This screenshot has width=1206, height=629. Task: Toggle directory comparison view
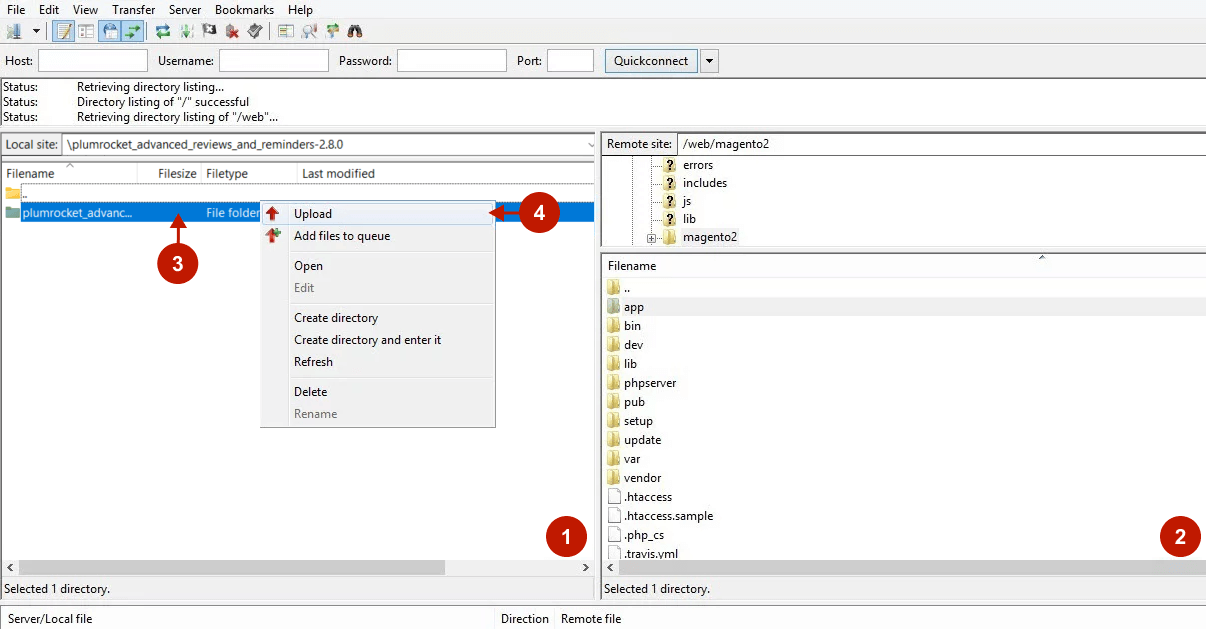tap(286, 31)
